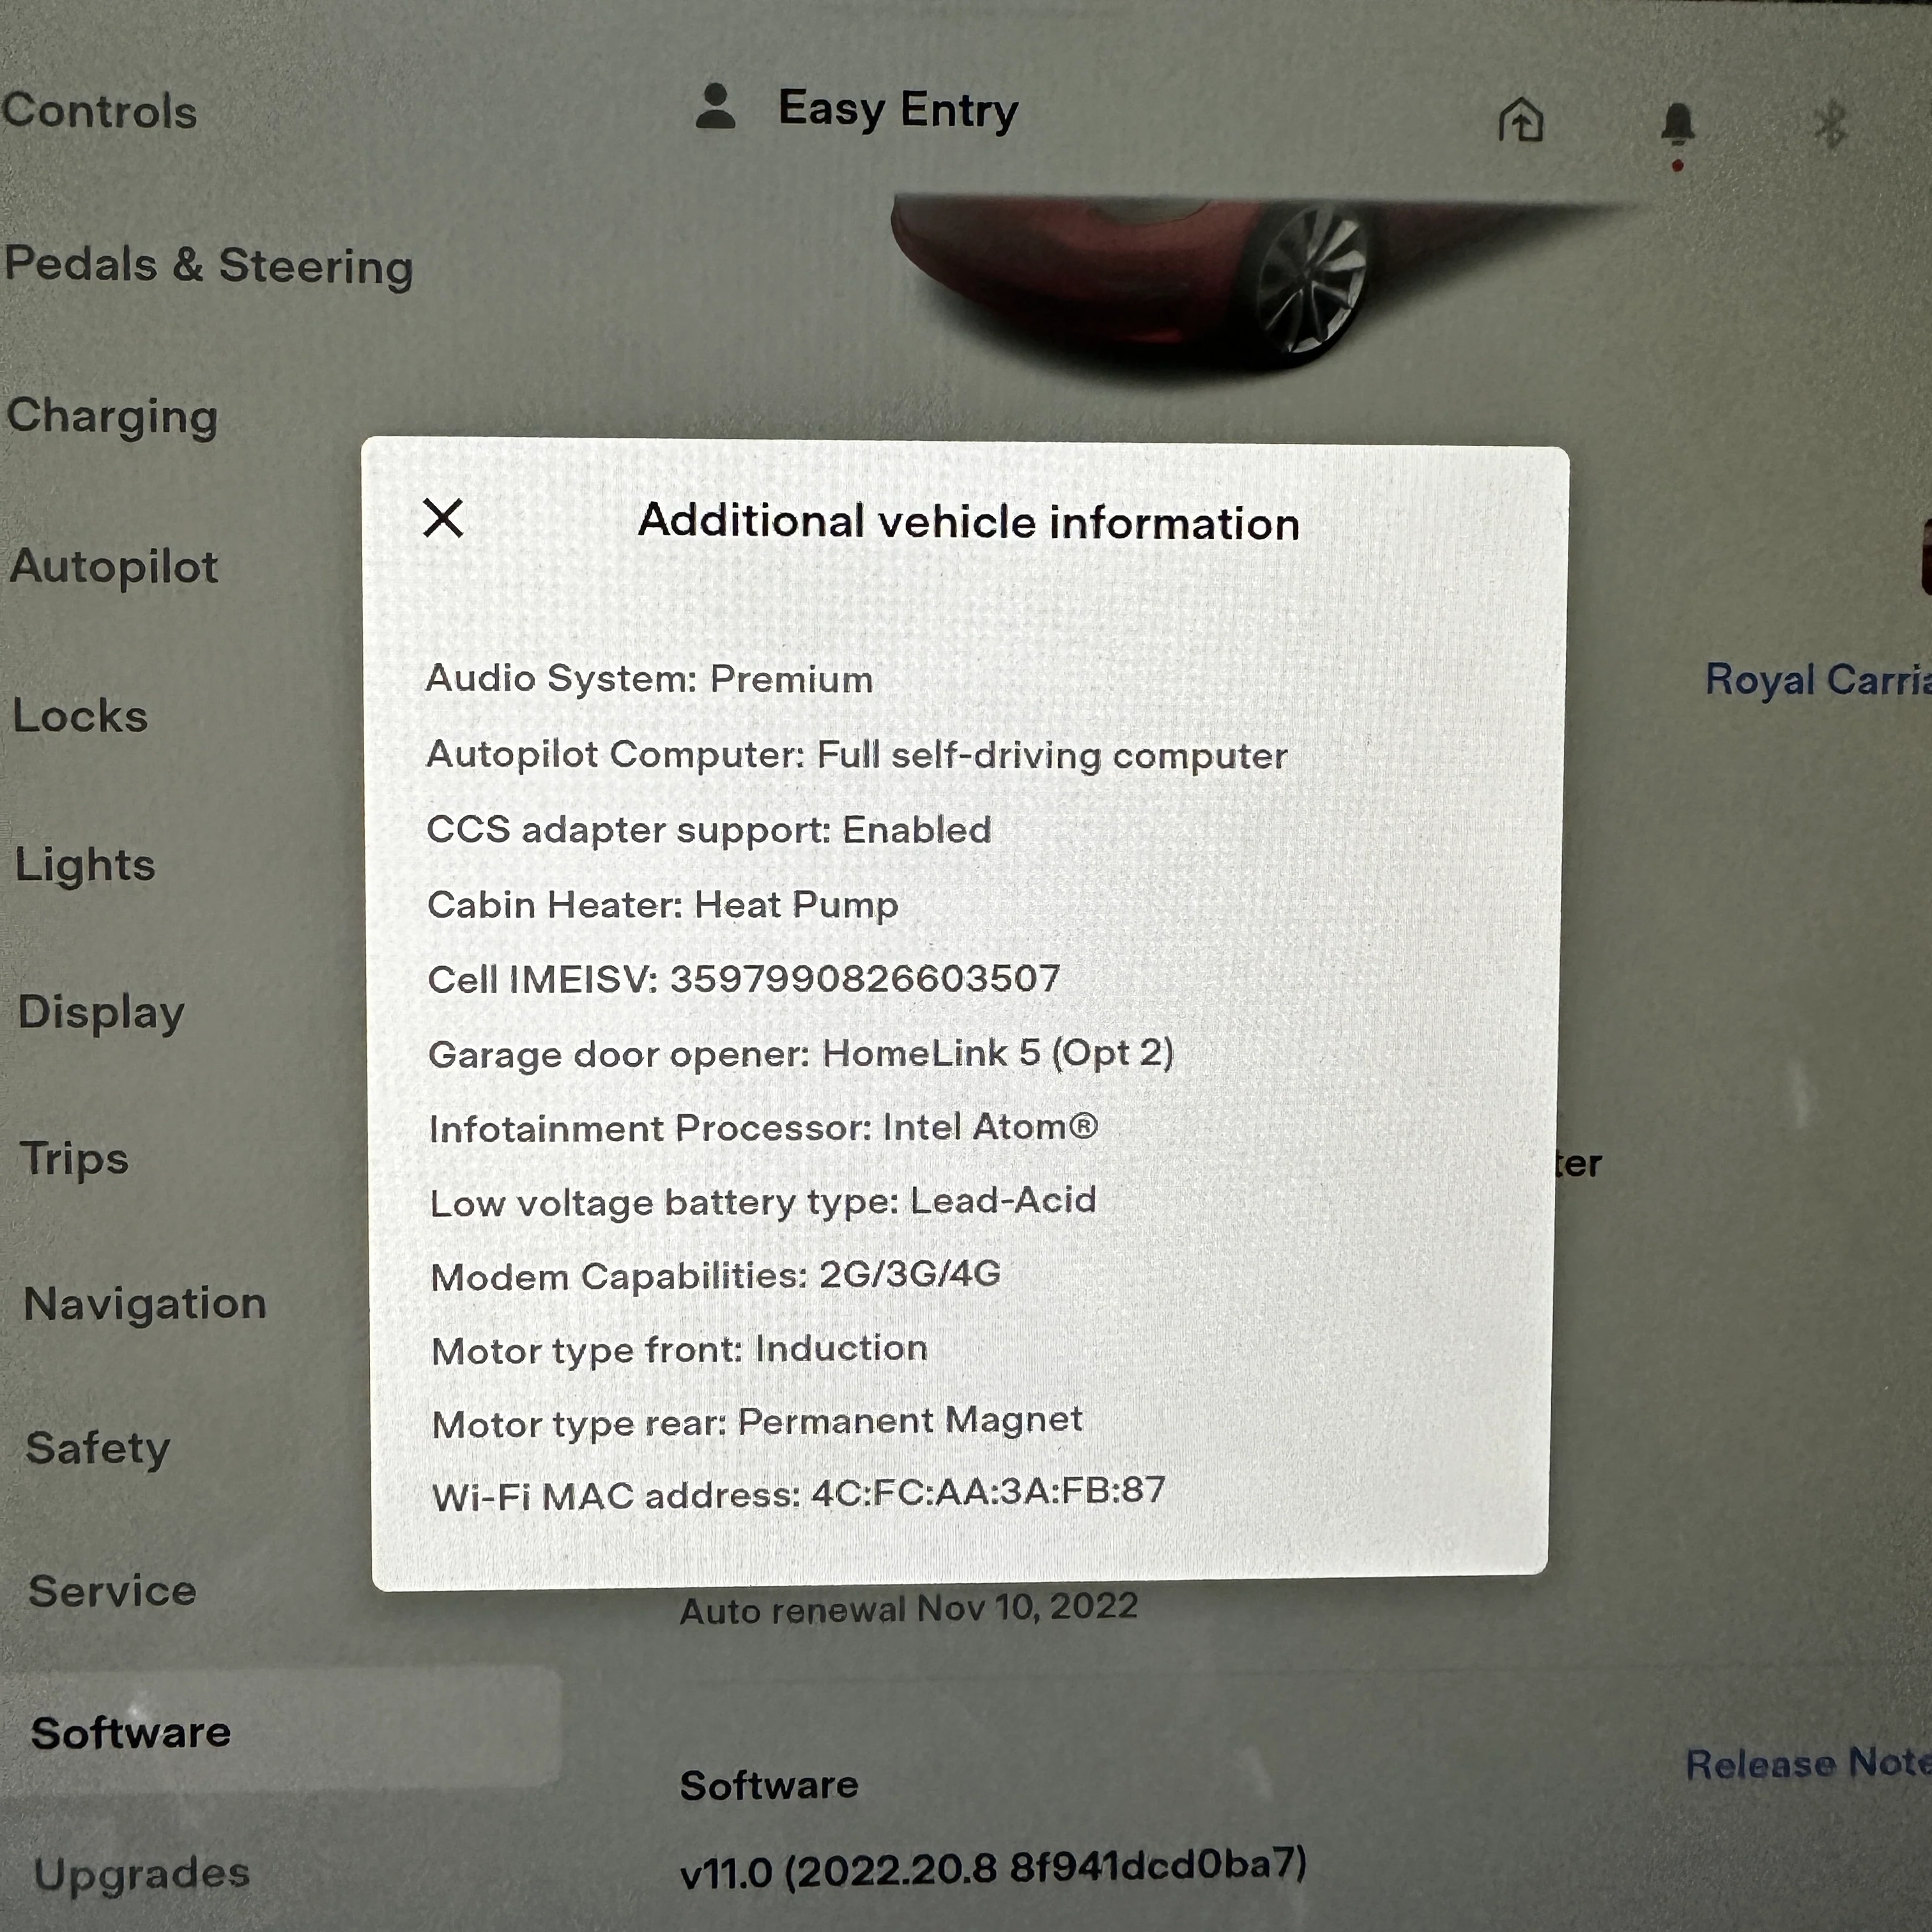Select the Low voltage battery type line
Viewport: 1932px width, 1932px height.
(x=763, y=1202)
